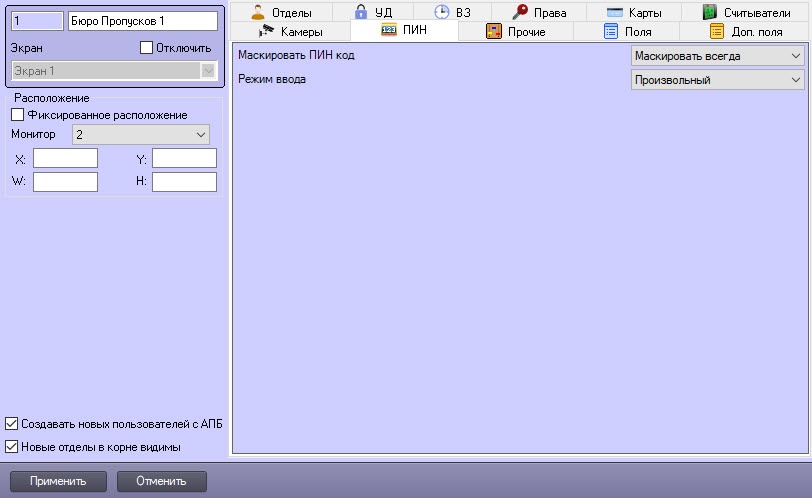Click the X coordinate input field
Screen dimensions: 812x498
[x=65, y=158]
